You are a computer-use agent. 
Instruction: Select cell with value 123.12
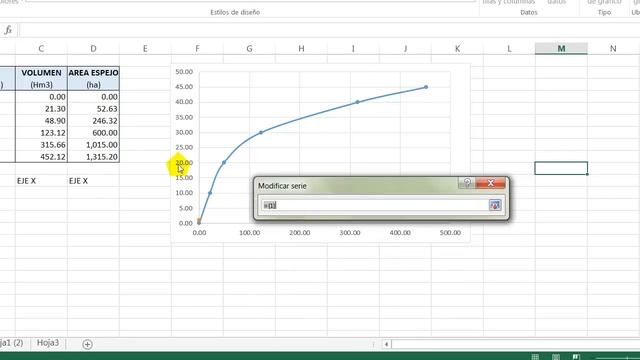[41, 133]
